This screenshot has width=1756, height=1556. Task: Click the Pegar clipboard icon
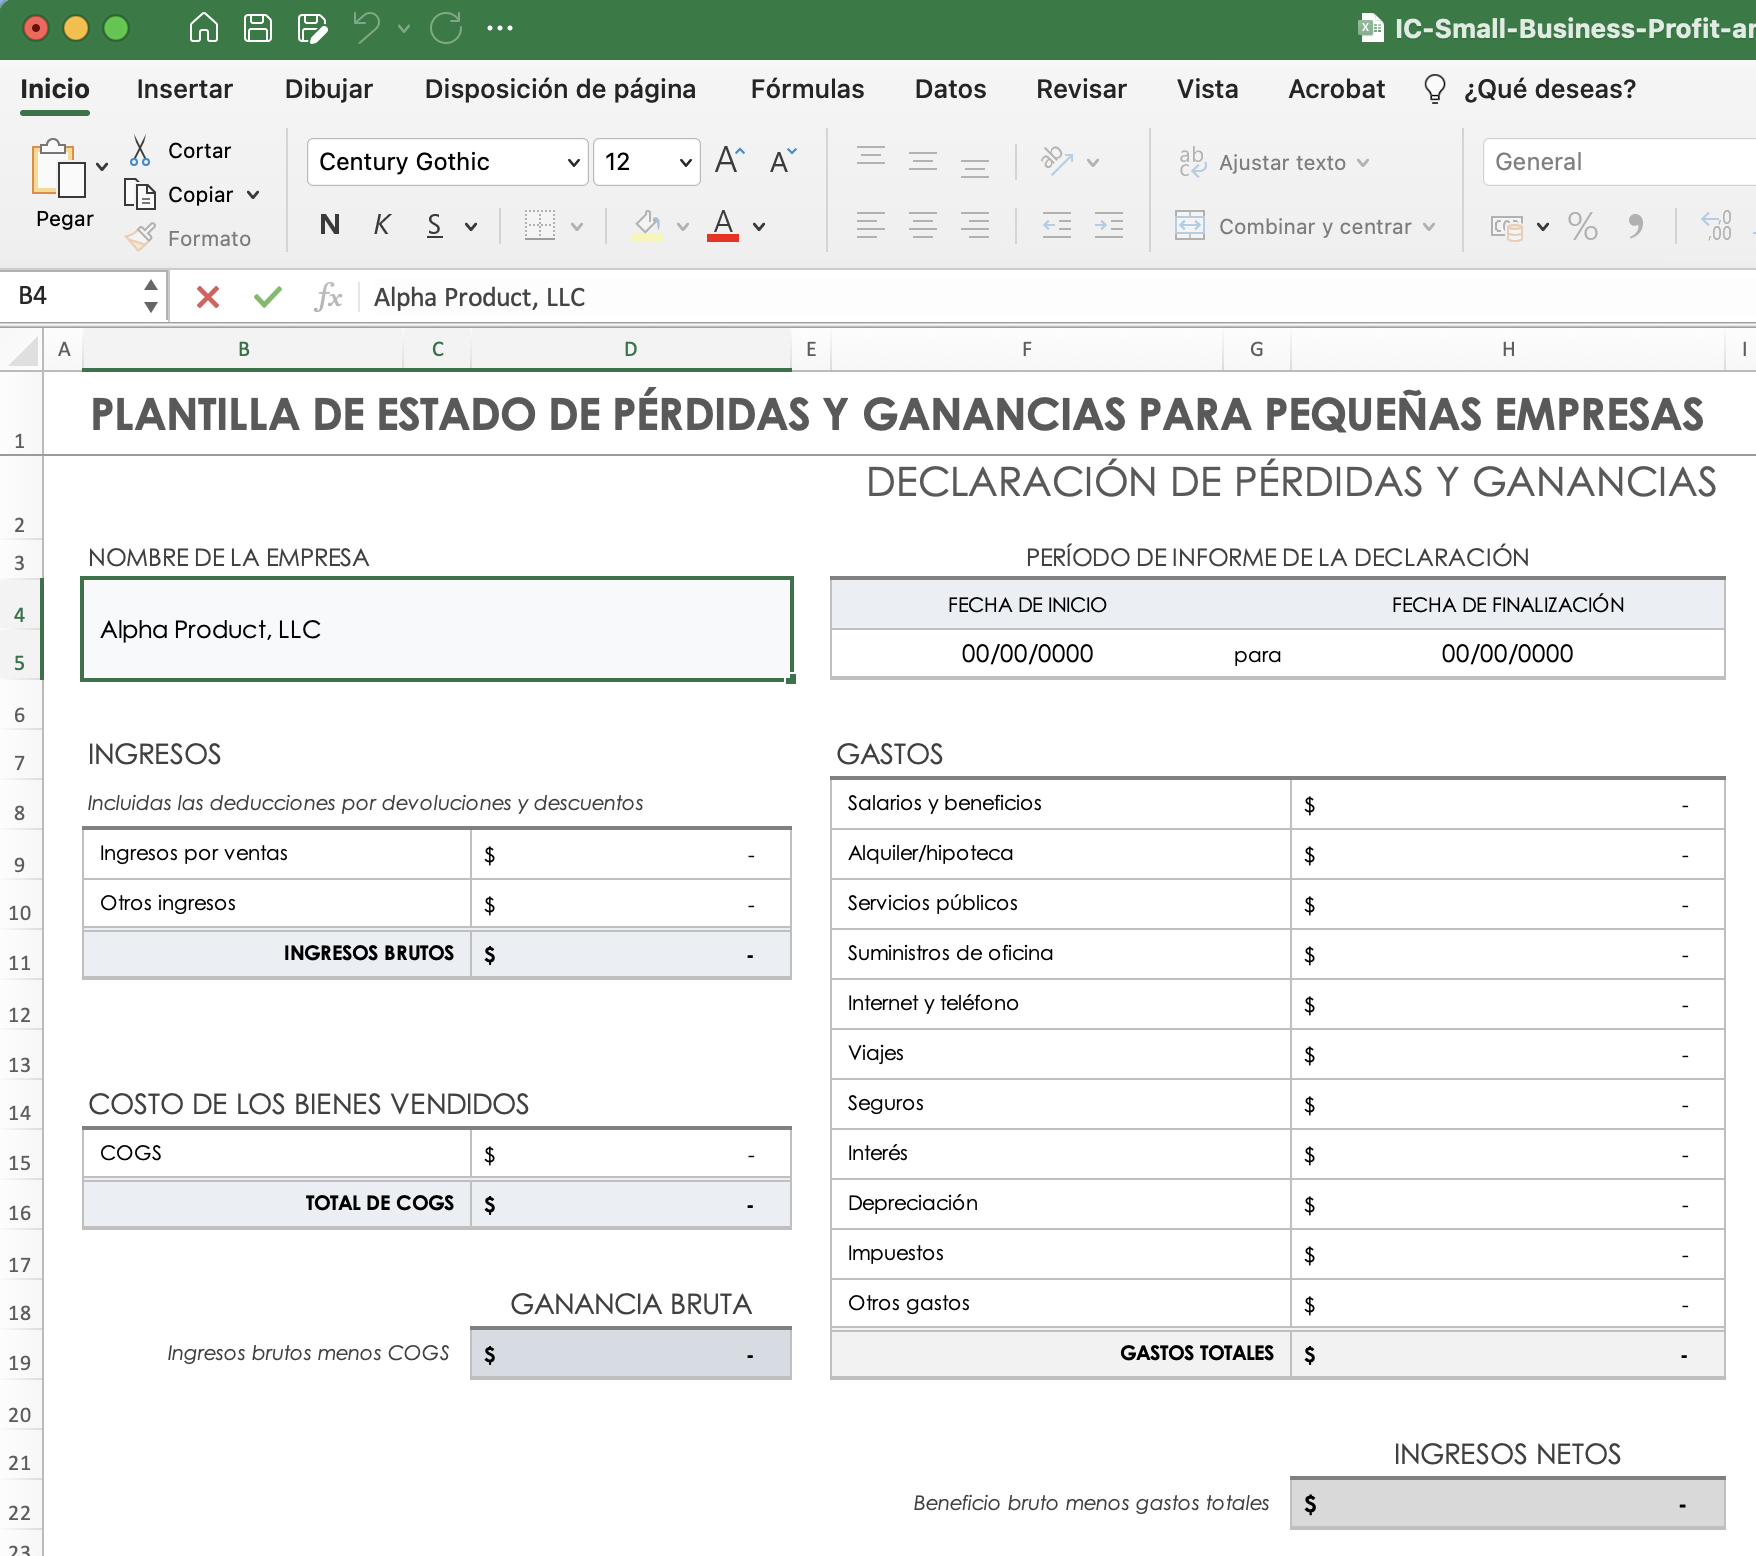point(59,168)
